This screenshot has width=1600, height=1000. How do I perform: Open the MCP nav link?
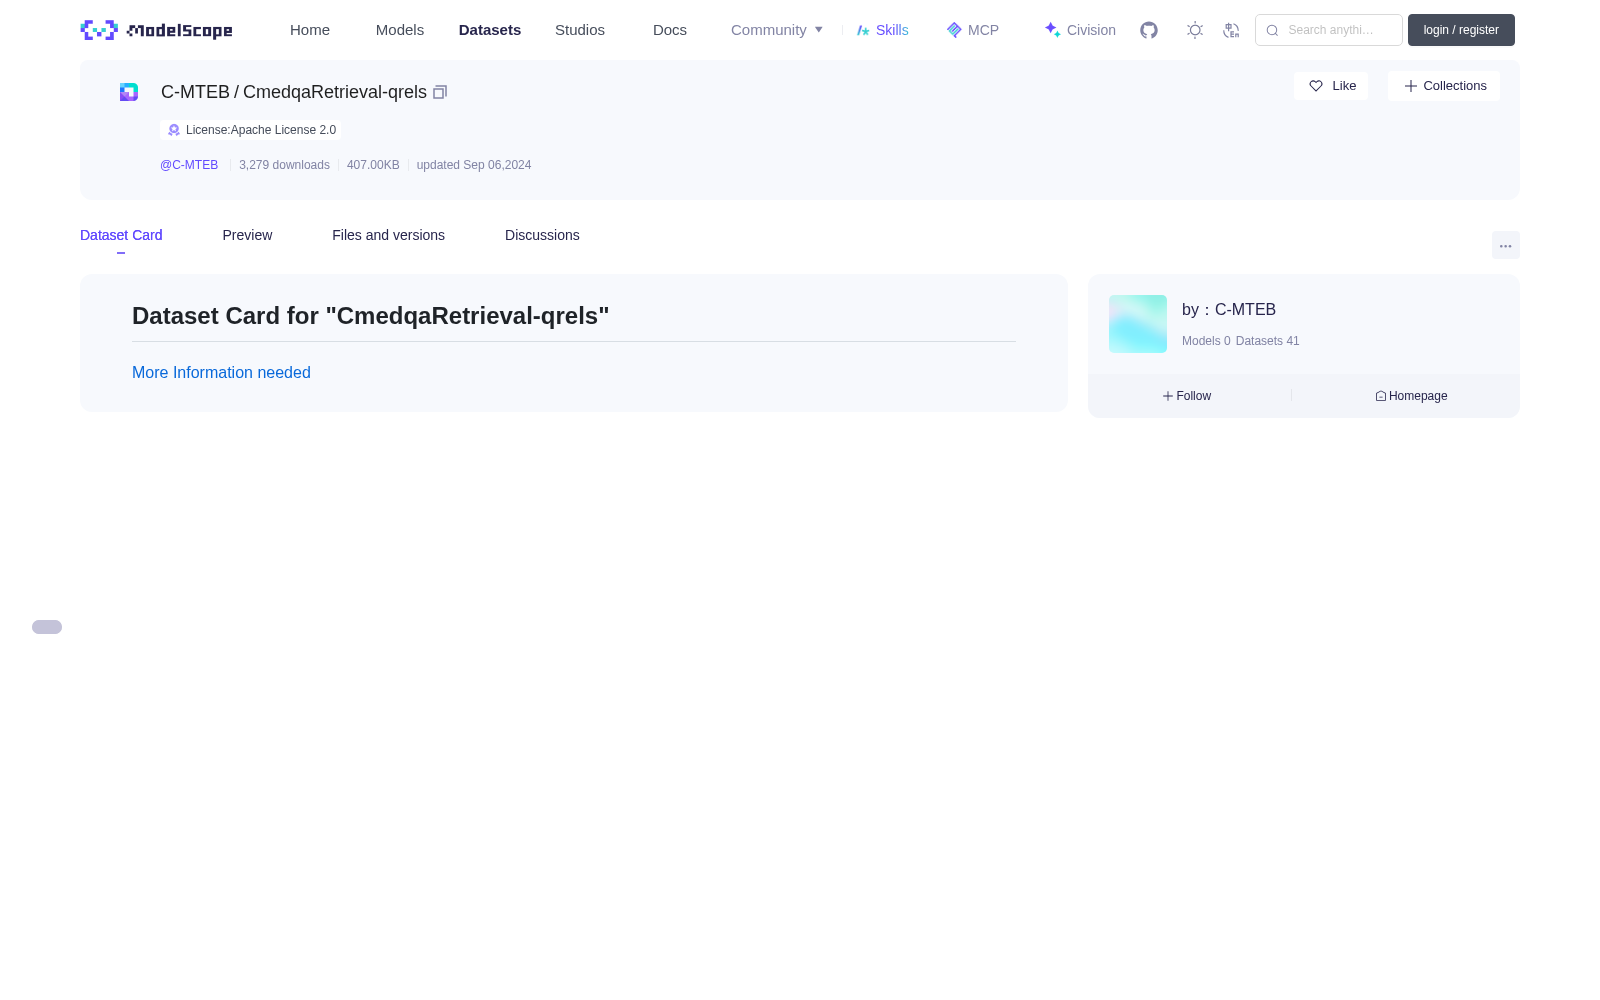point(972,30)
